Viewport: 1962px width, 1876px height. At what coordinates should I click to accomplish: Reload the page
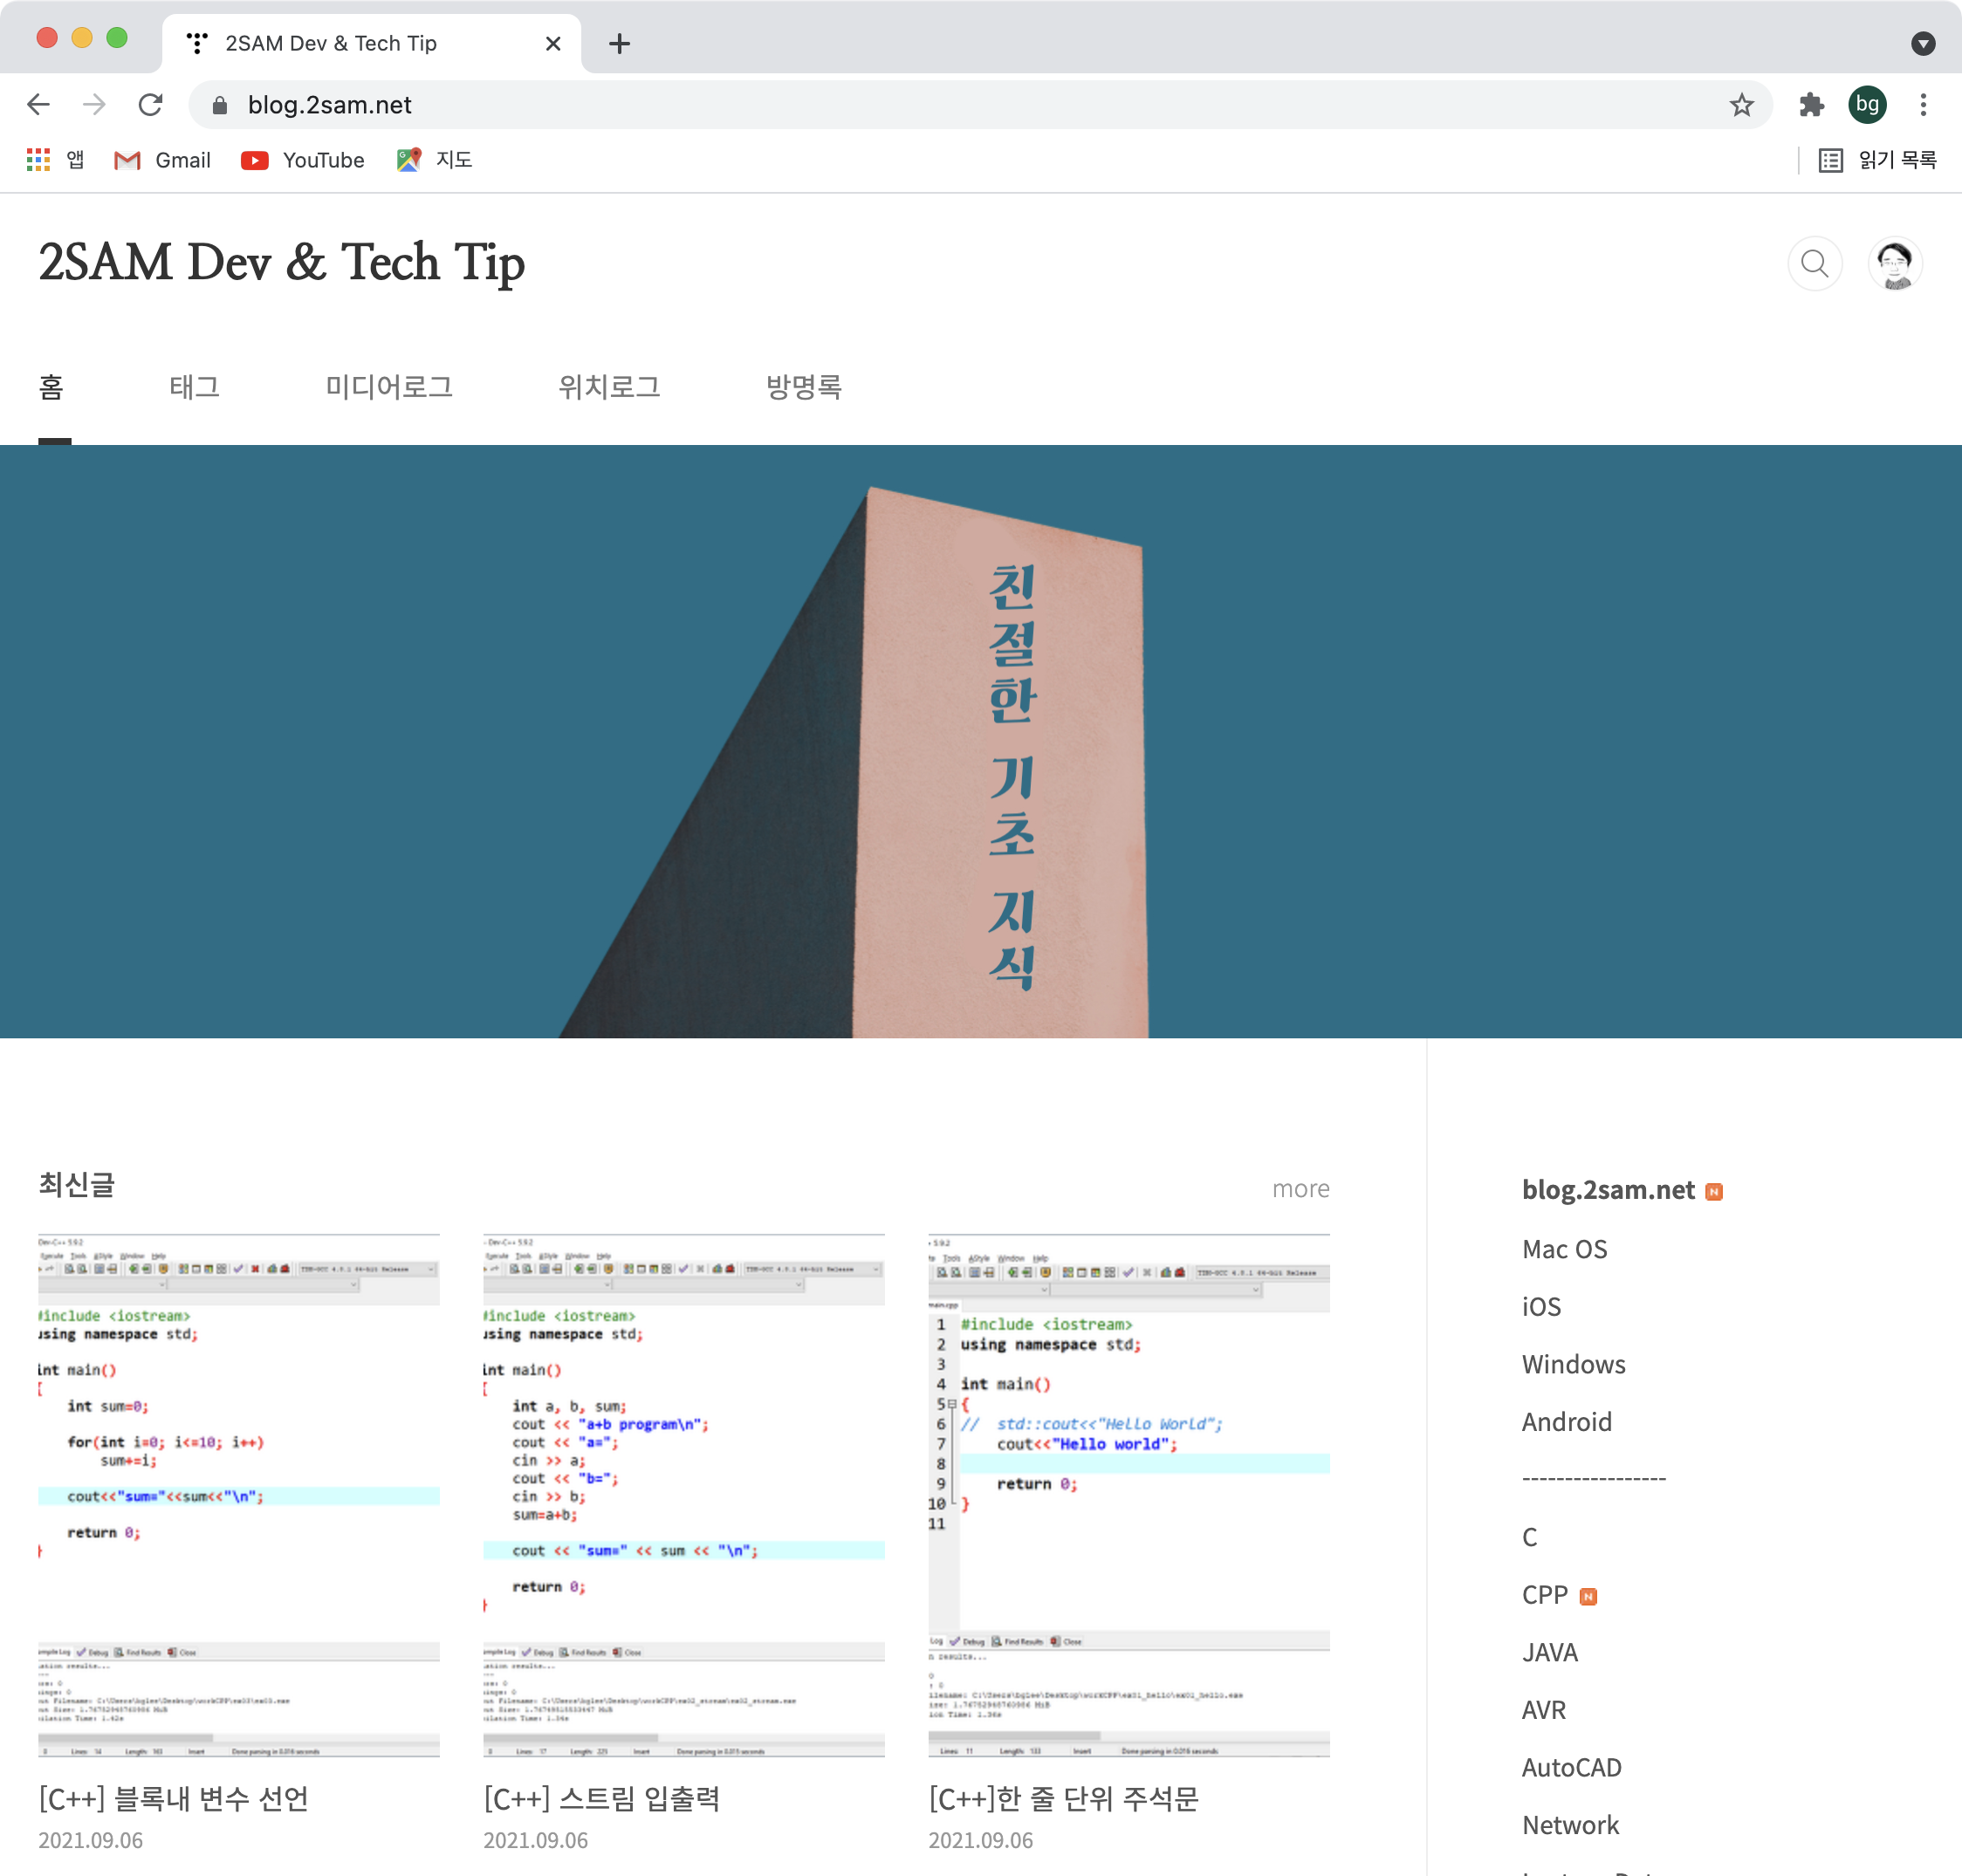coord(151,105)
